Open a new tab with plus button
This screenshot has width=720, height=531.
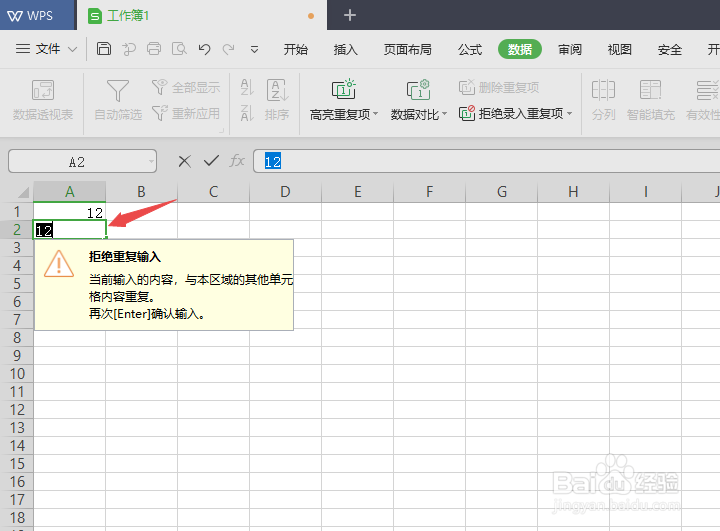pyautogui.click(x=350, y=16)
